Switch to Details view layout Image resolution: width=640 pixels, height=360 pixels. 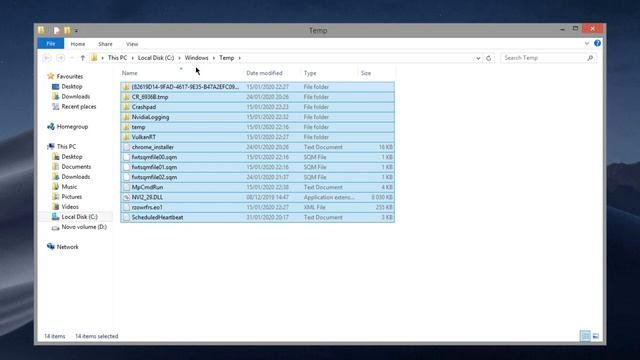coord(585,336)
